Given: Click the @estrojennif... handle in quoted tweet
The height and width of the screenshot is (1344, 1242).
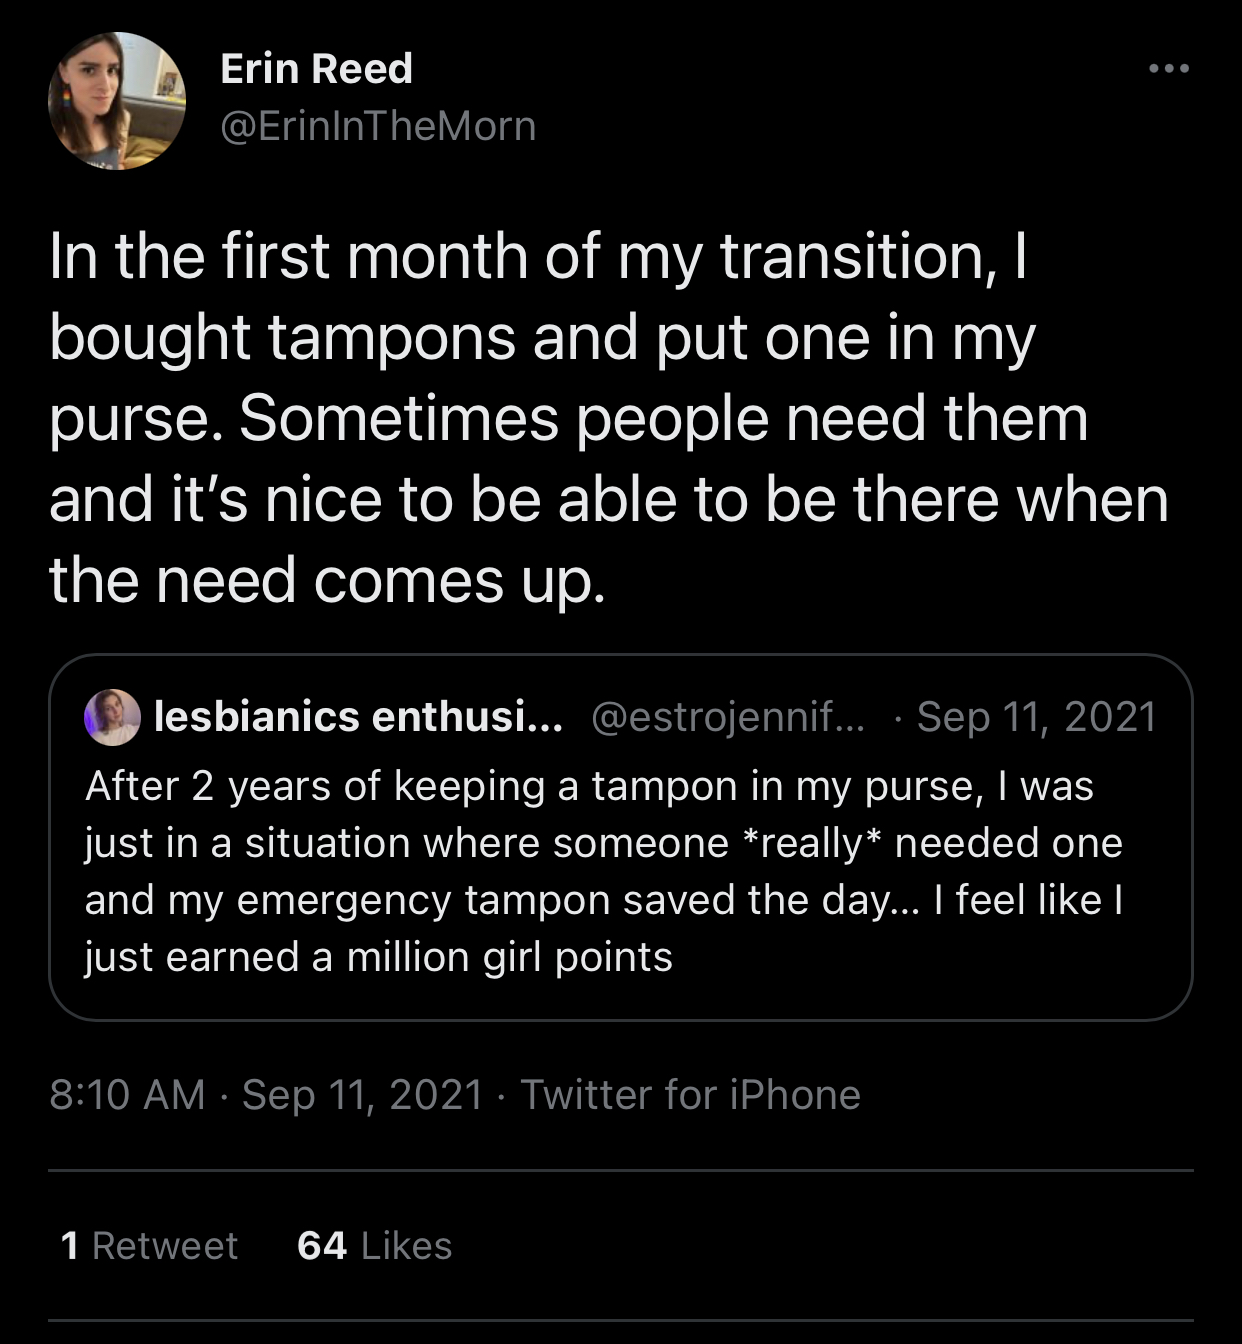Looking at the screenshot, I should click(728, 717).
